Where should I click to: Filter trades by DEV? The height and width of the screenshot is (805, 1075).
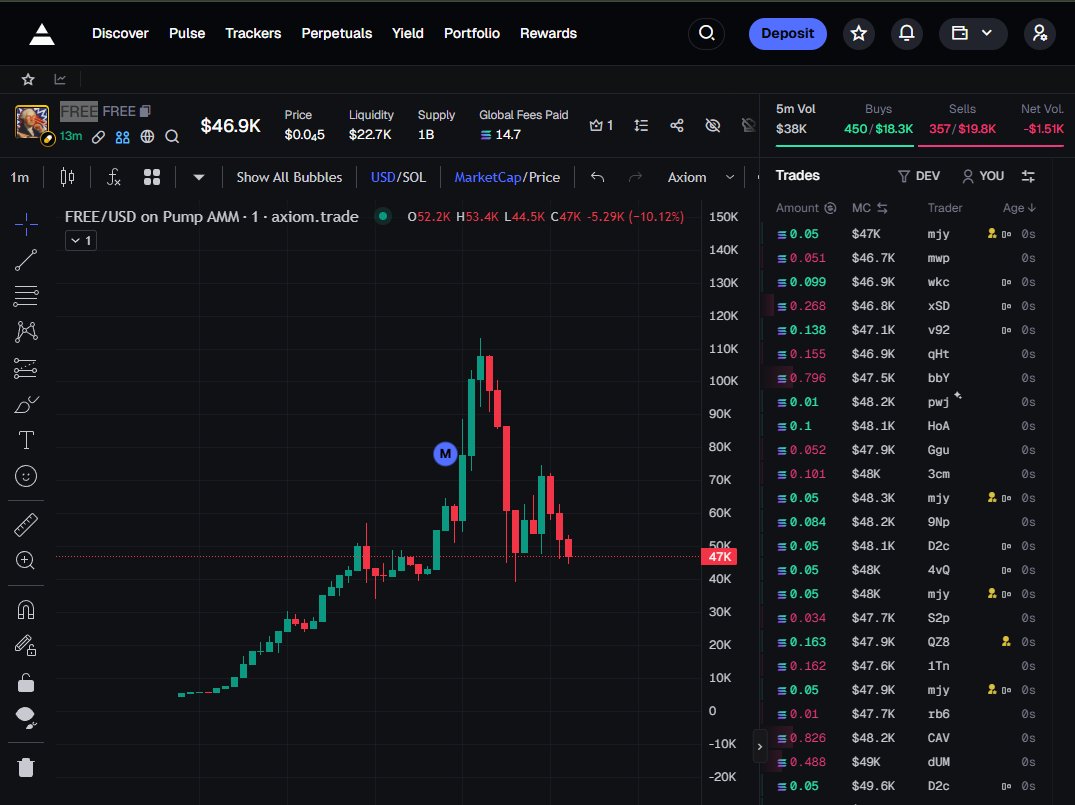coord(919,176)
